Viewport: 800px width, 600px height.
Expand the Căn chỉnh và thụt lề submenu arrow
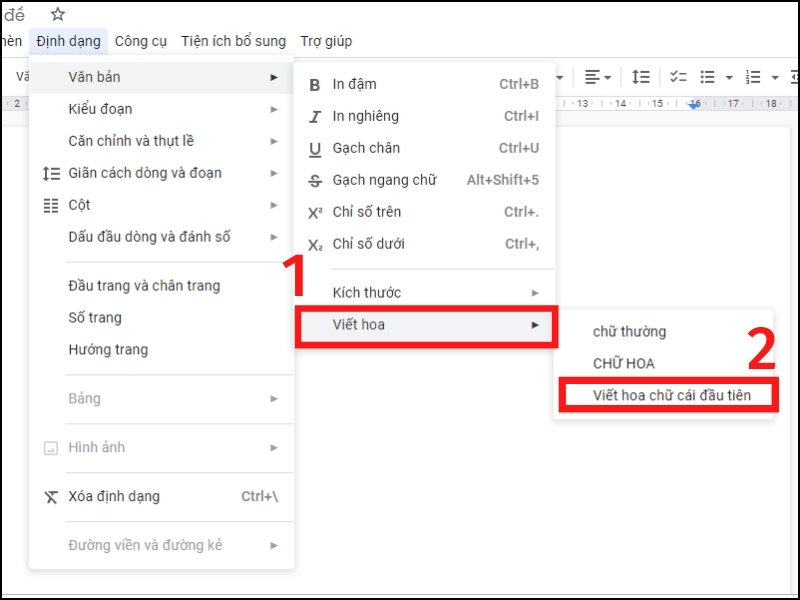[274, 141]
